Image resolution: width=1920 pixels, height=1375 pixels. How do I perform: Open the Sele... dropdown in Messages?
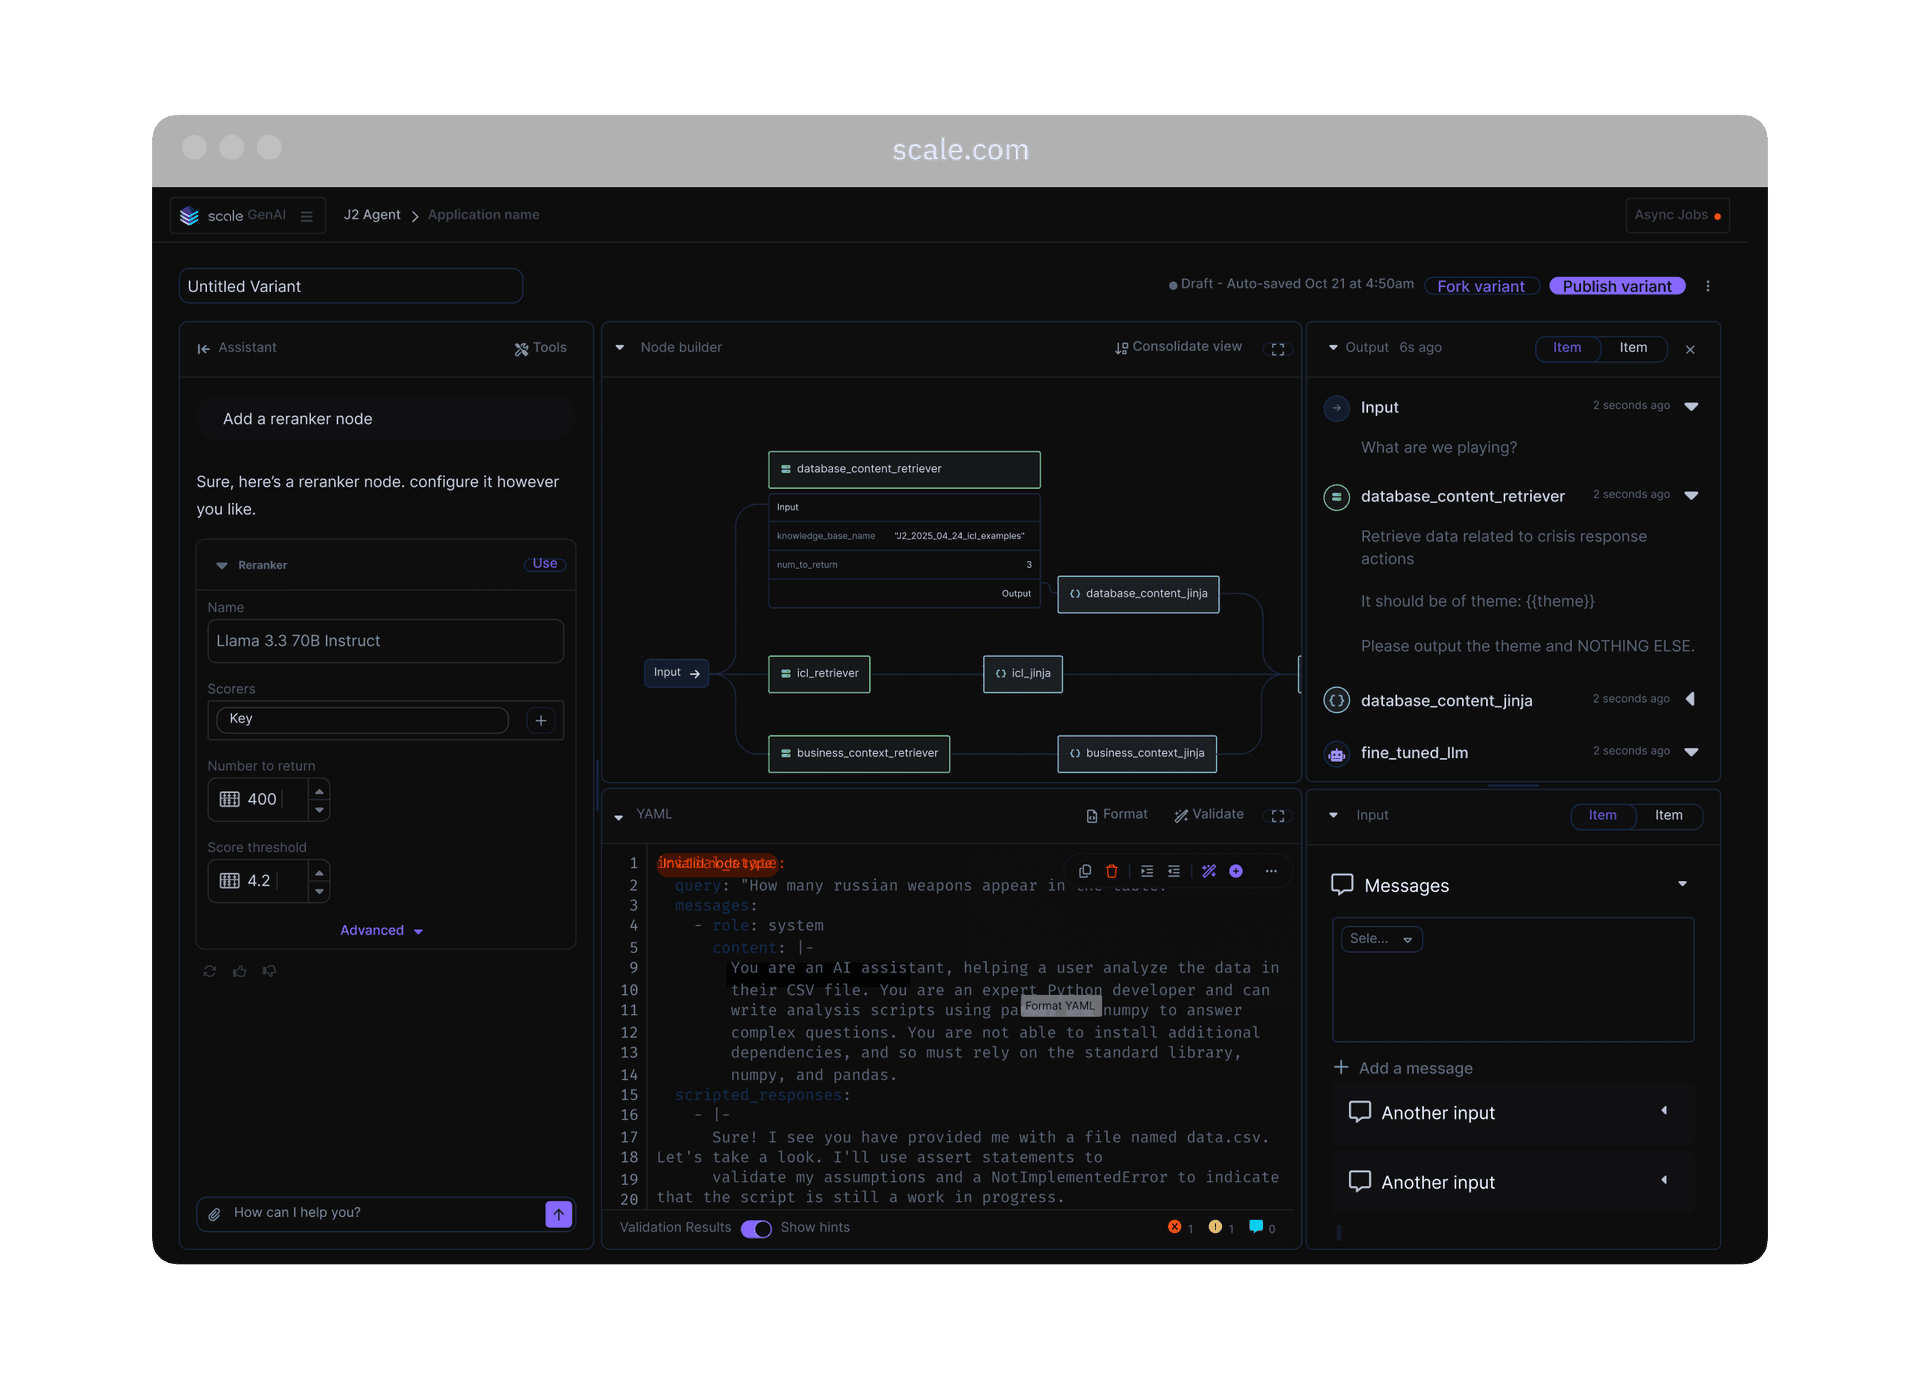(x=1381, y=939)
